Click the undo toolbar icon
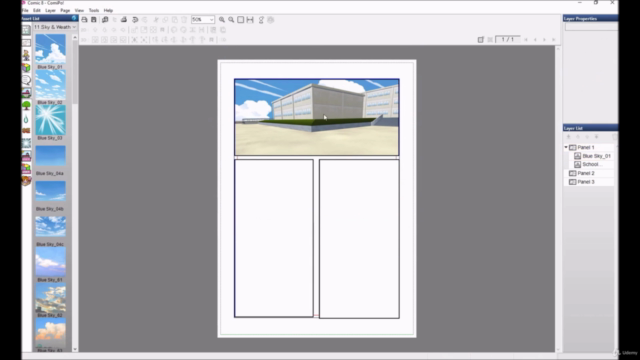 point(135,20)
